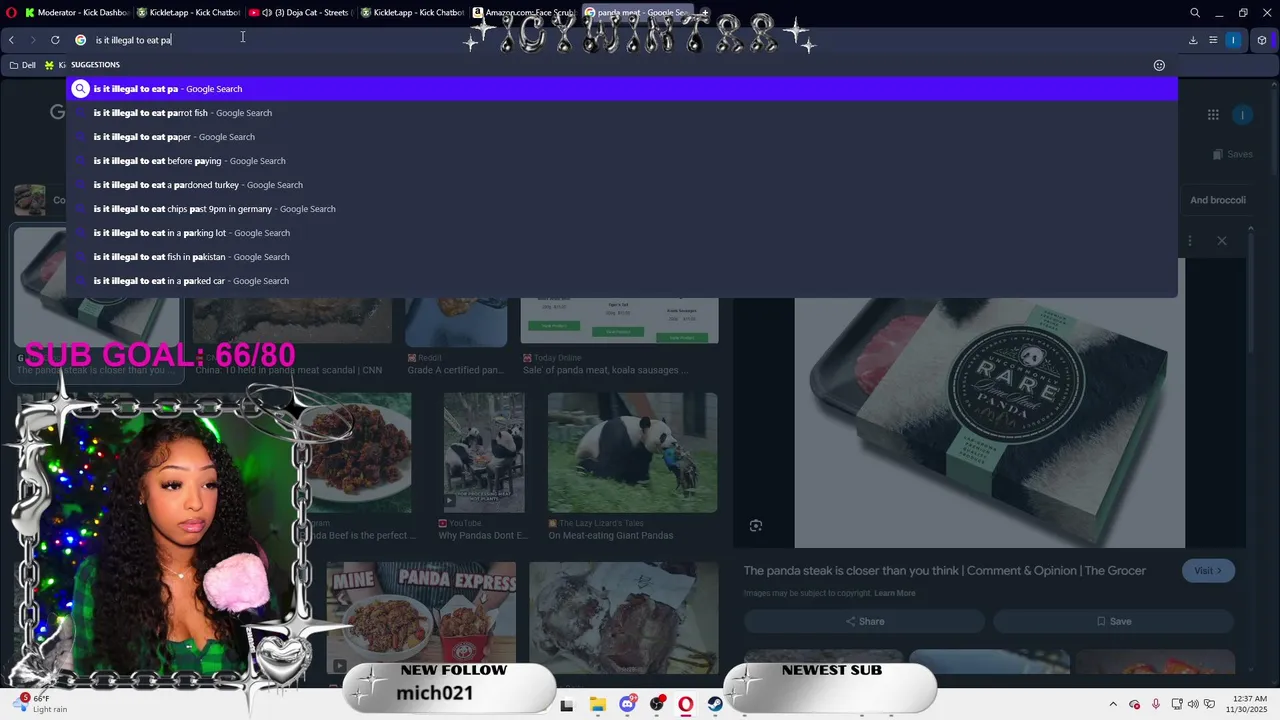Select suggestion 'eat in a parking lot'
The width and height of the screenshot is (1280, 720).
click(622, 233)
